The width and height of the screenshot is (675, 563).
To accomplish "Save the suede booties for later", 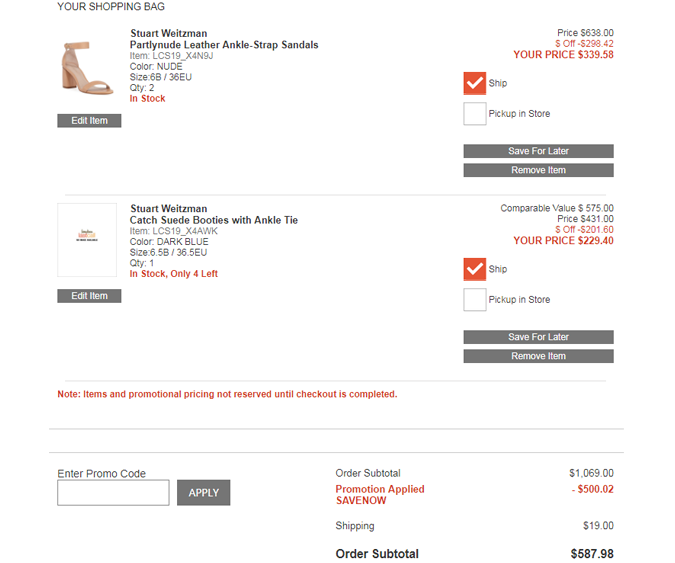I will pos(538,337).
